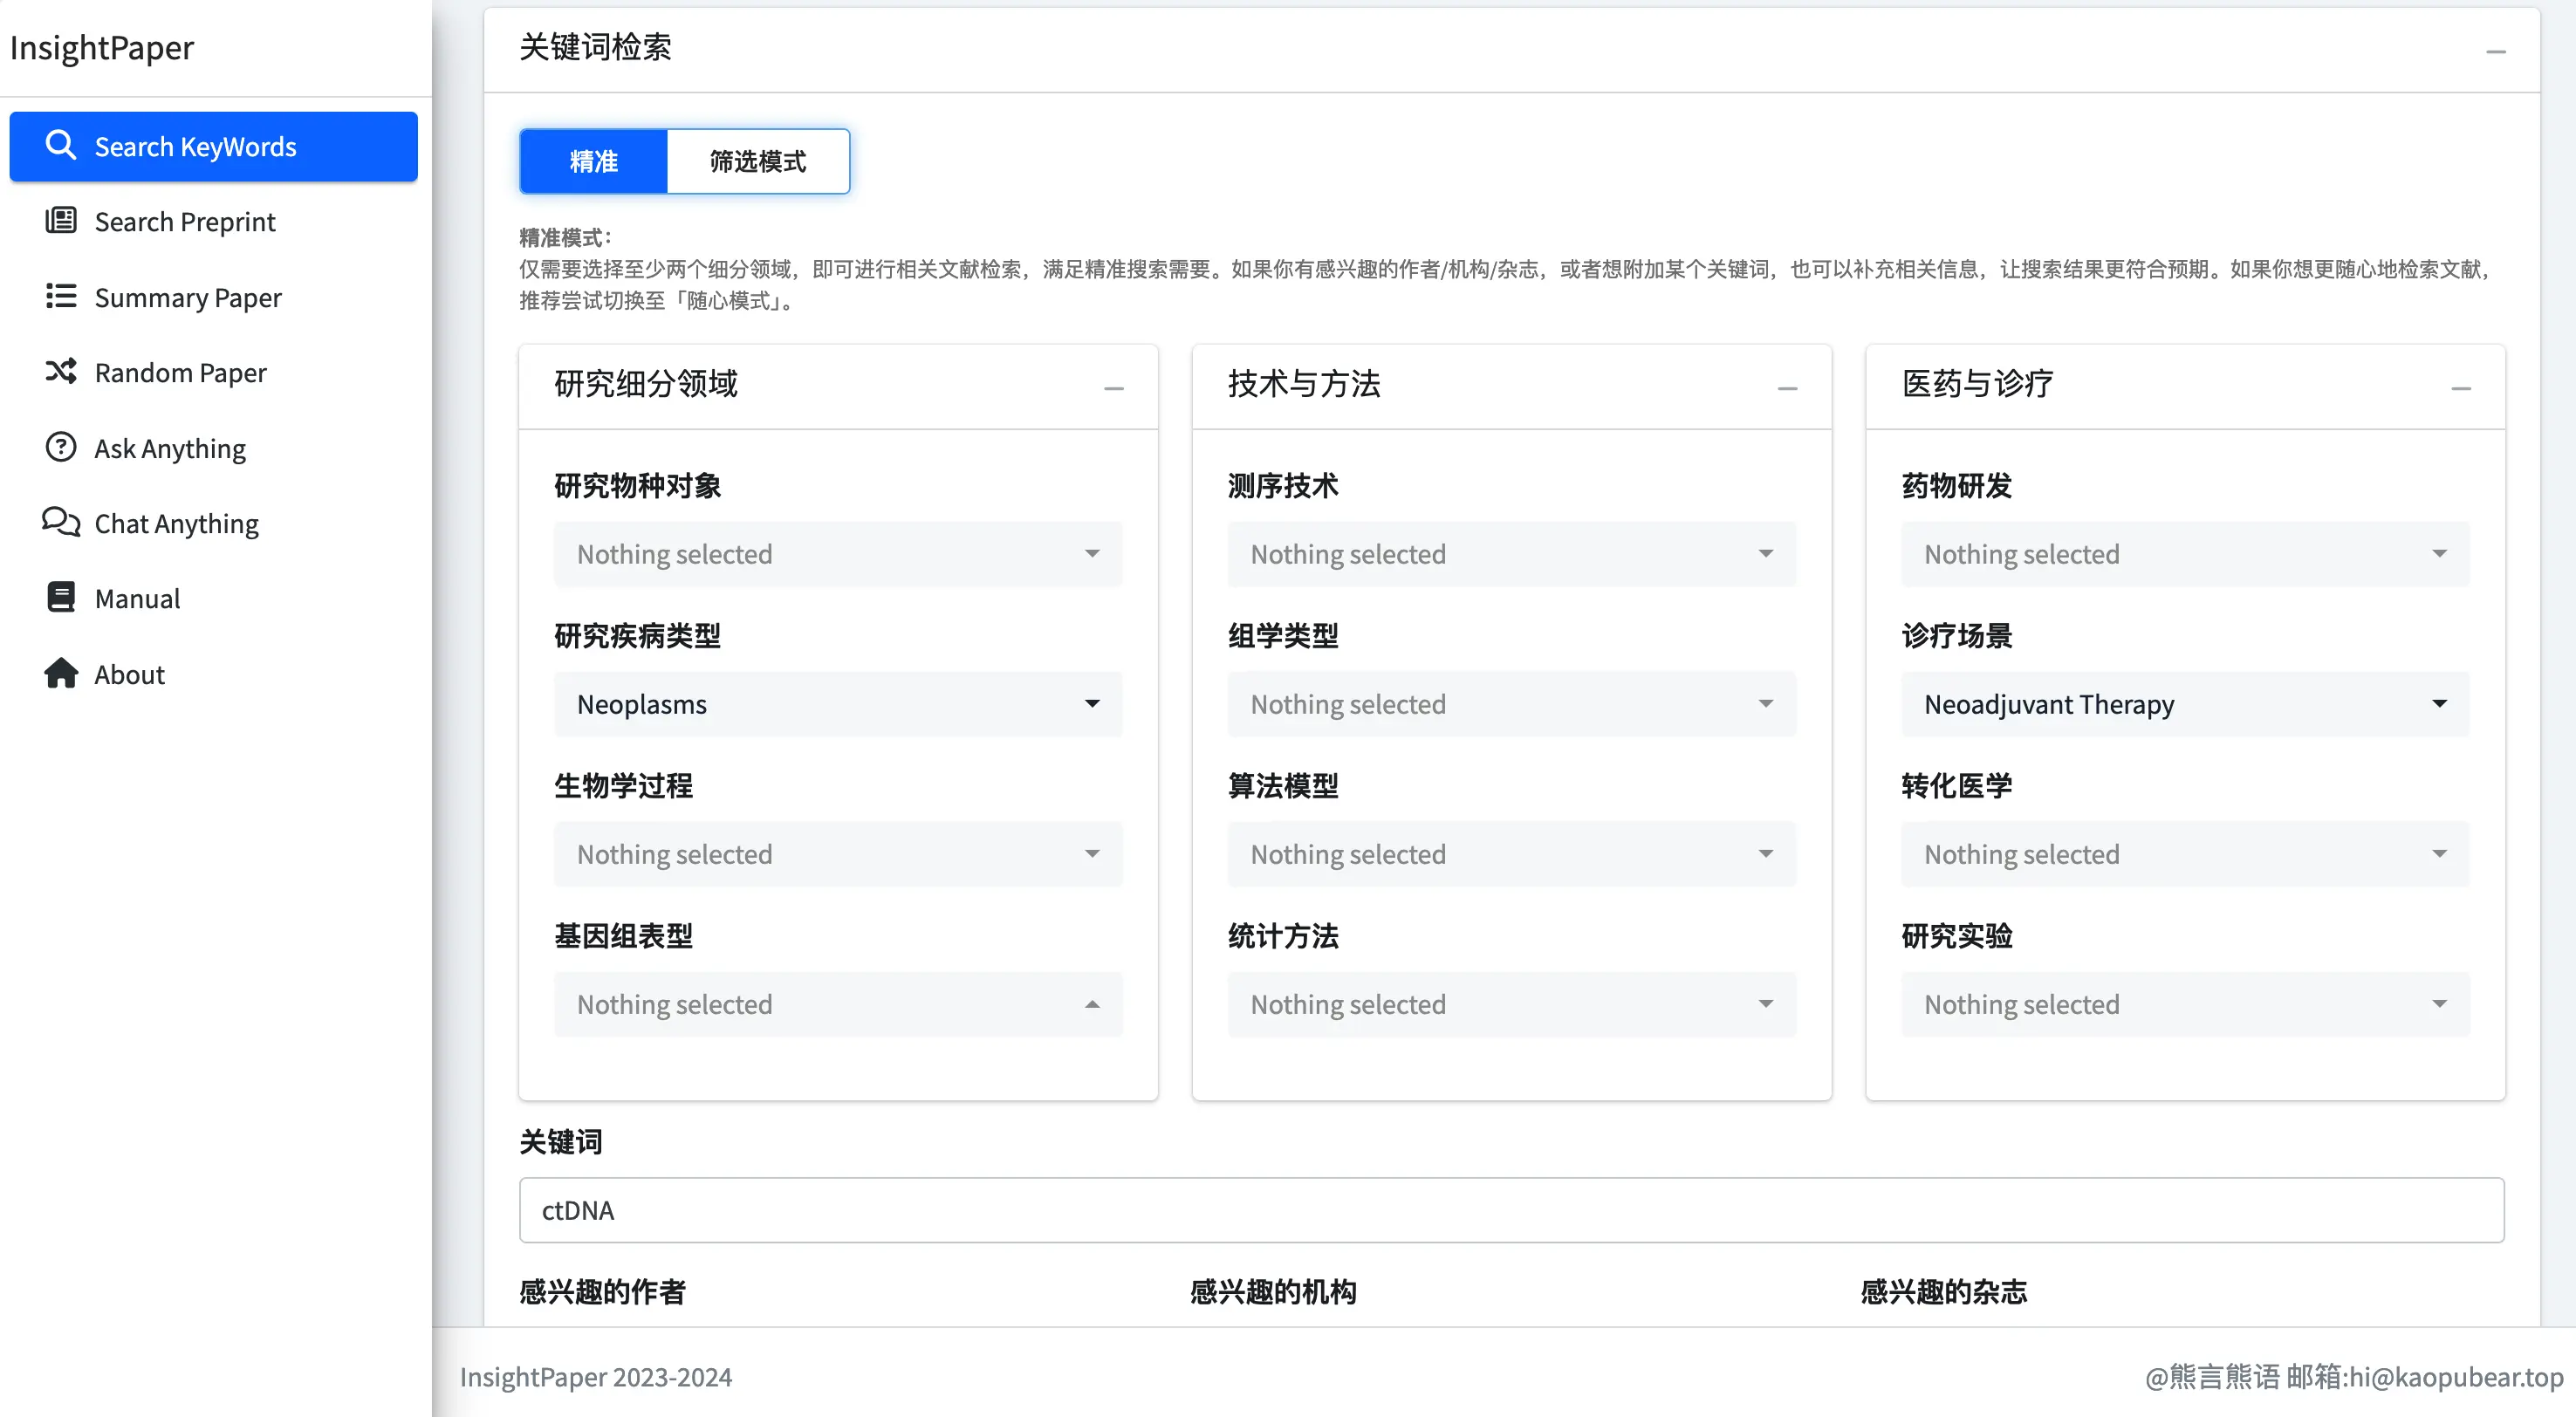2576x1417 pixels.
Task: Click the 感兴趣的作者 label
Action: pos(603,1292)
